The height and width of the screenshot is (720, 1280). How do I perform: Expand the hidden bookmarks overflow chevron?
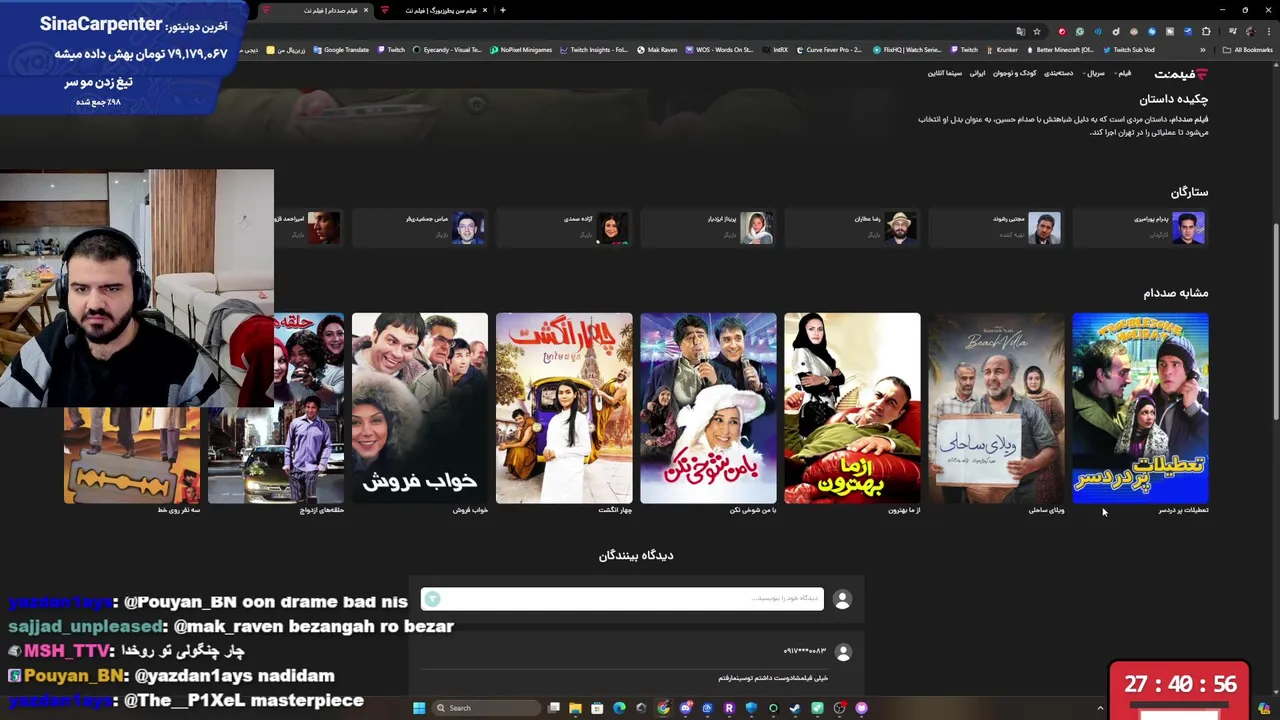click(1203, 50)
